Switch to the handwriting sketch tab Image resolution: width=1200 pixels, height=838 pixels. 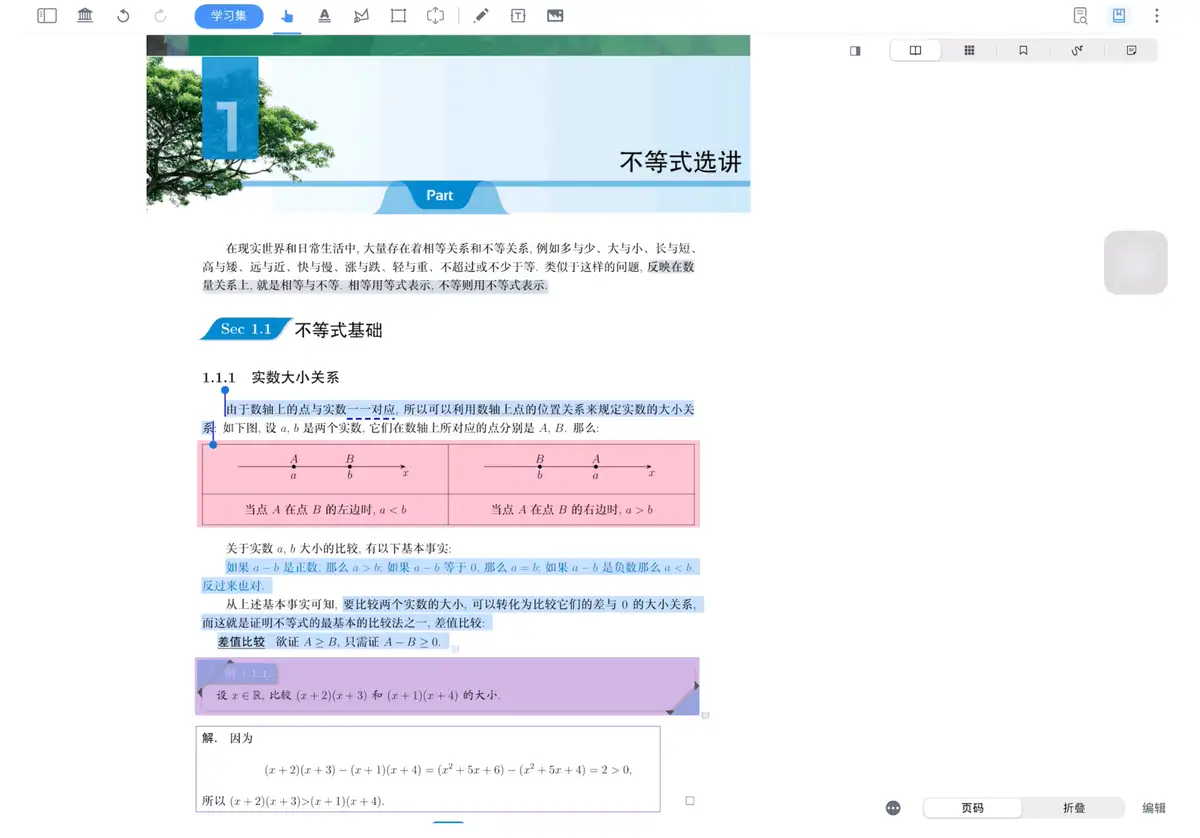(x=1077, y=50)
